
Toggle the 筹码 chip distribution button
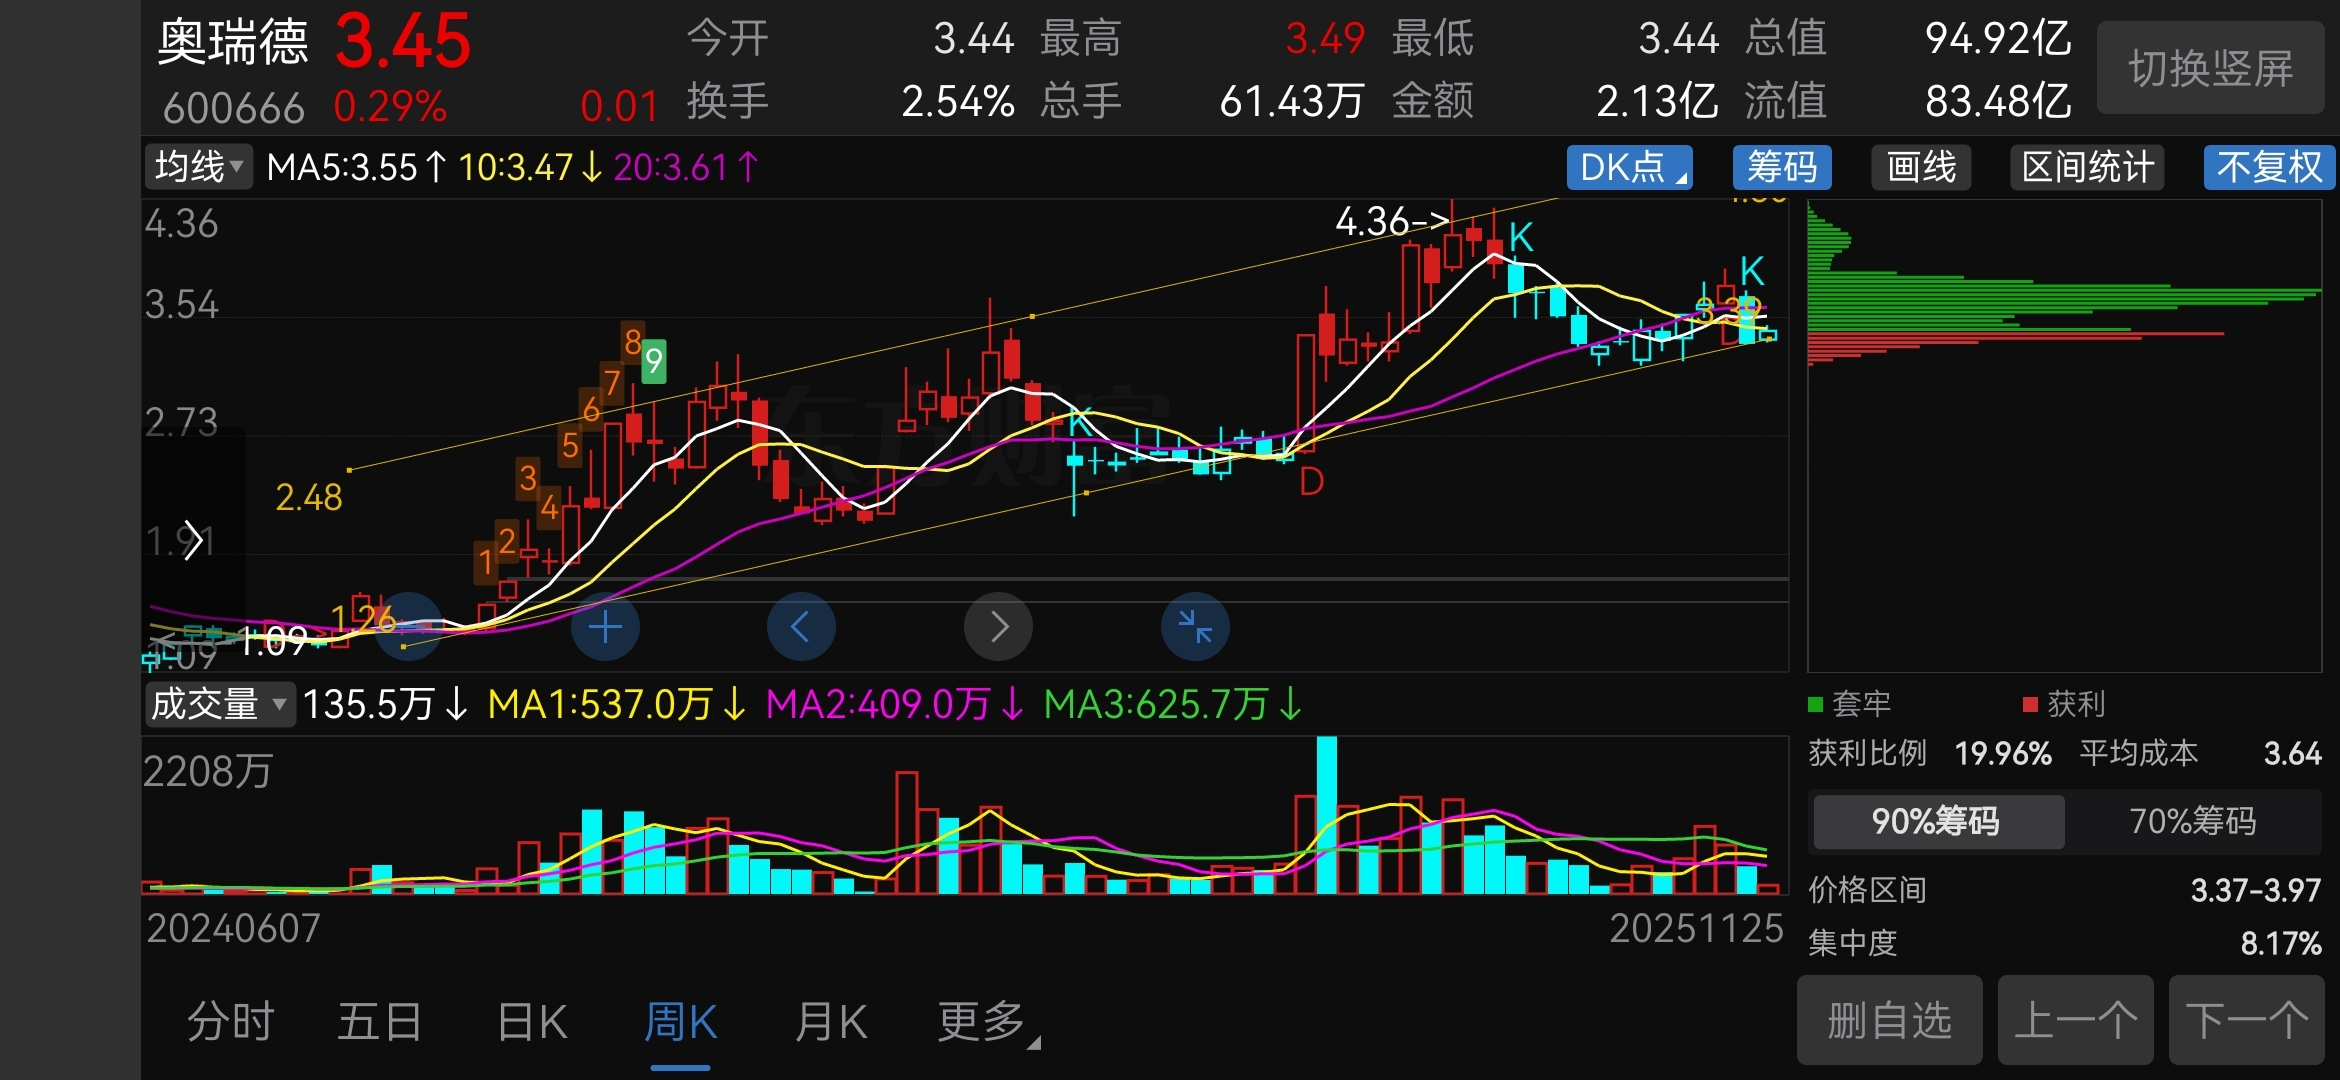pos(1781,167)
